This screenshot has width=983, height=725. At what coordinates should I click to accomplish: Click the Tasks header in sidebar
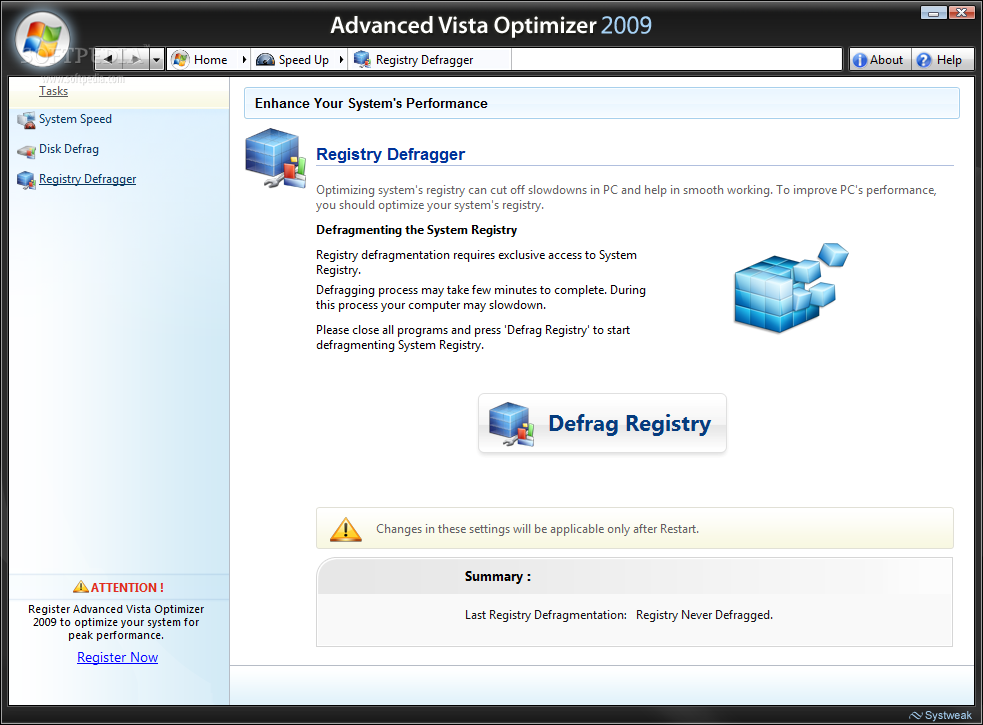53,91
